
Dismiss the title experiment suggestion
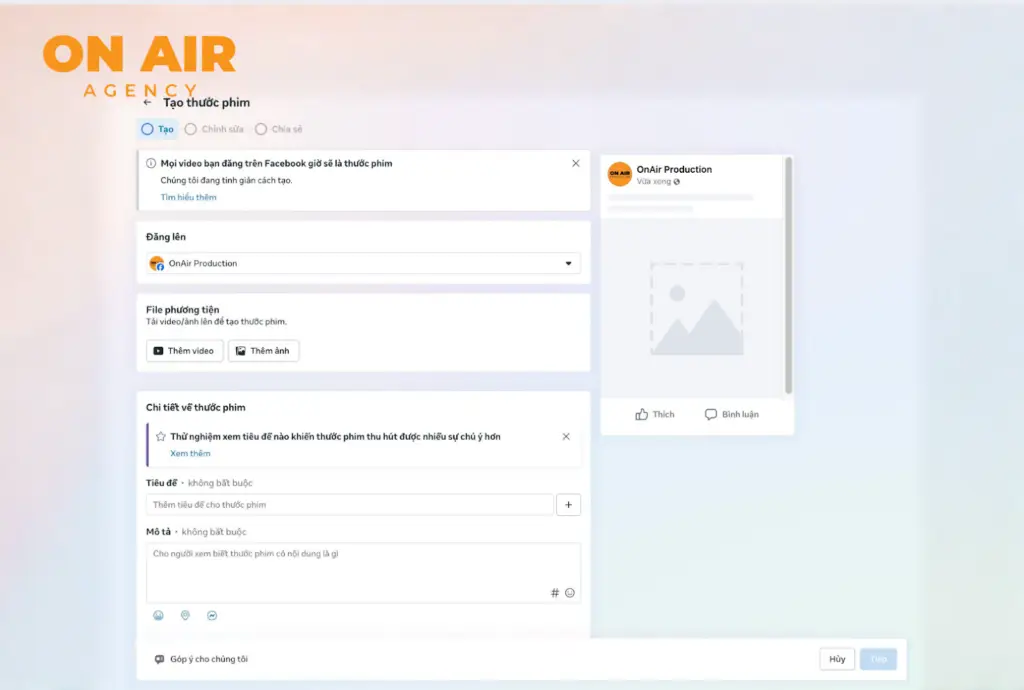click(566, 436)
